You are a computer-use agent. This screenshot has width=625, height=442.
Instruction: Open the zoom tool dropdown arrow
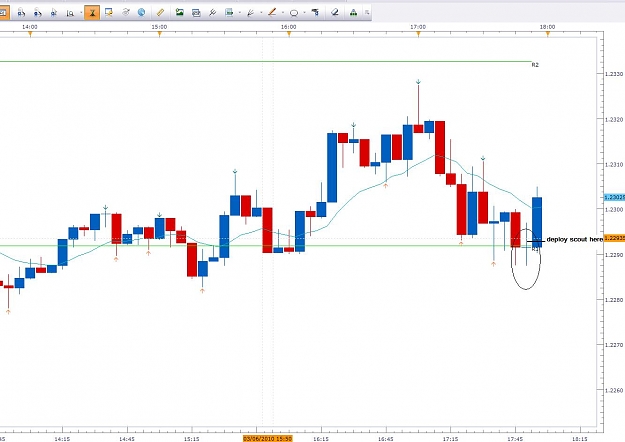(81, 13)
